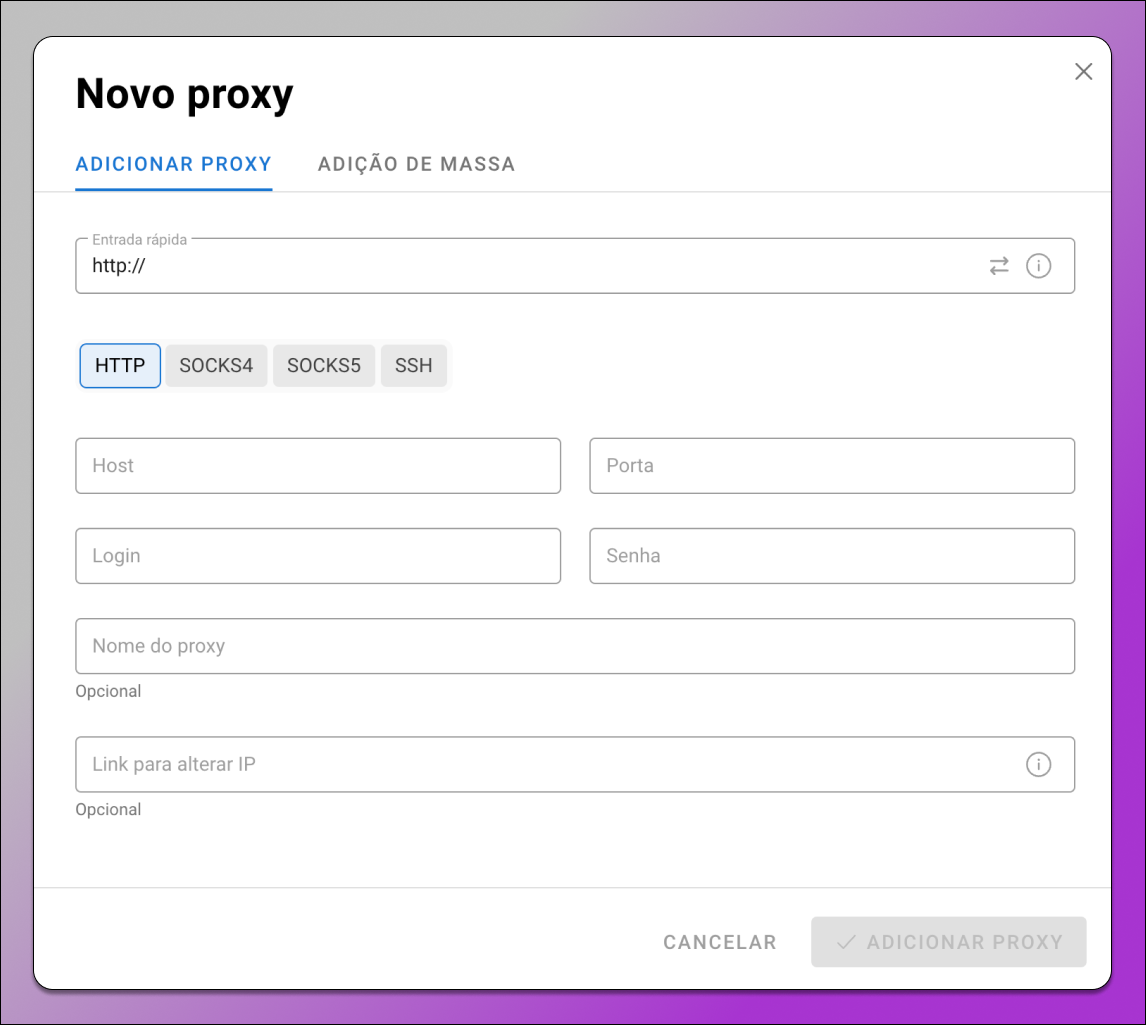Focus the Login field
The height and width of the screenshot is (1025, 1146).
click(x=318, y=556)
